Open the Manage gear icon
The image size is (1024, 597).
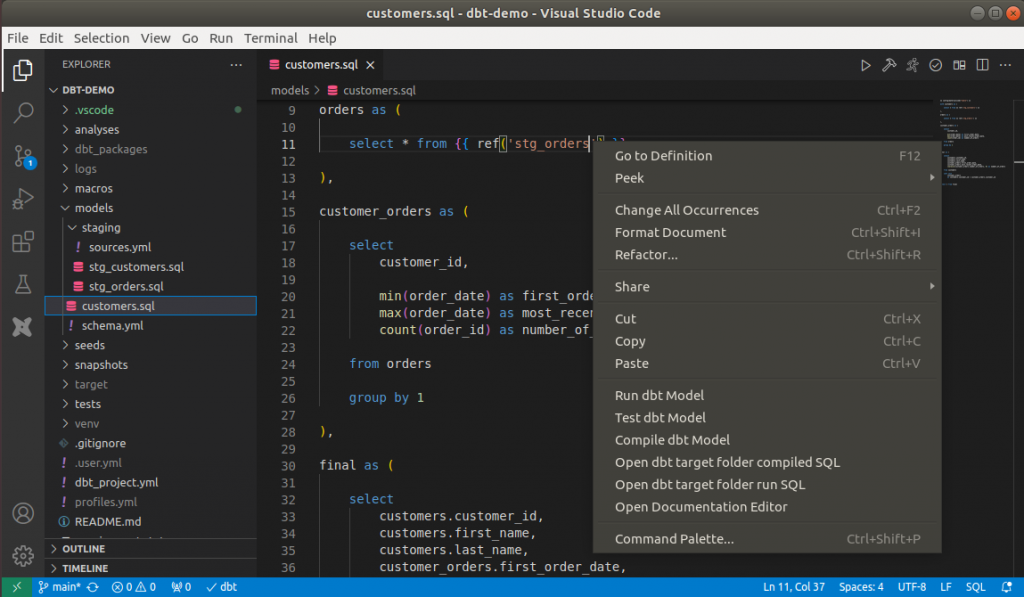(x=22, y=556)
